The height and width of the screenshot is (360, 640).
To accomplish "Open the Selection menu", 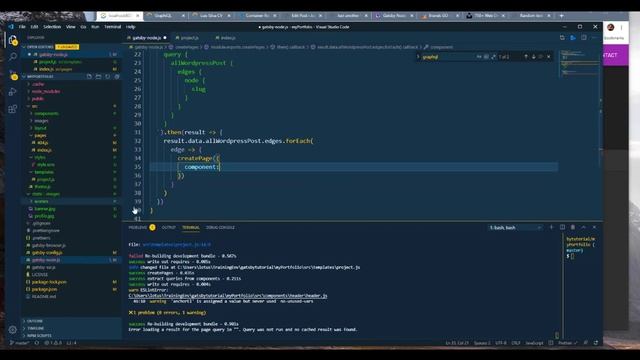I will tap(52, 27).
